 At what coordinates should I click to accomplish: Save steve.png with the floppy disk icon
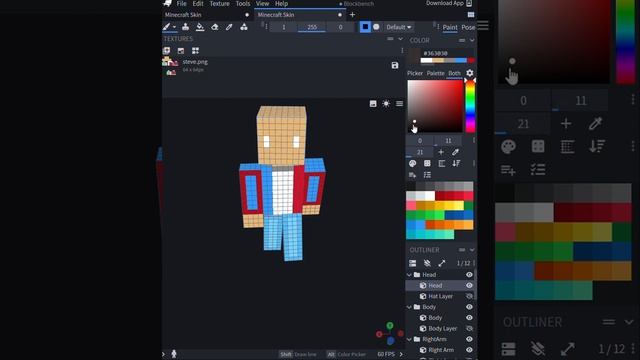[x=395, y=65]
